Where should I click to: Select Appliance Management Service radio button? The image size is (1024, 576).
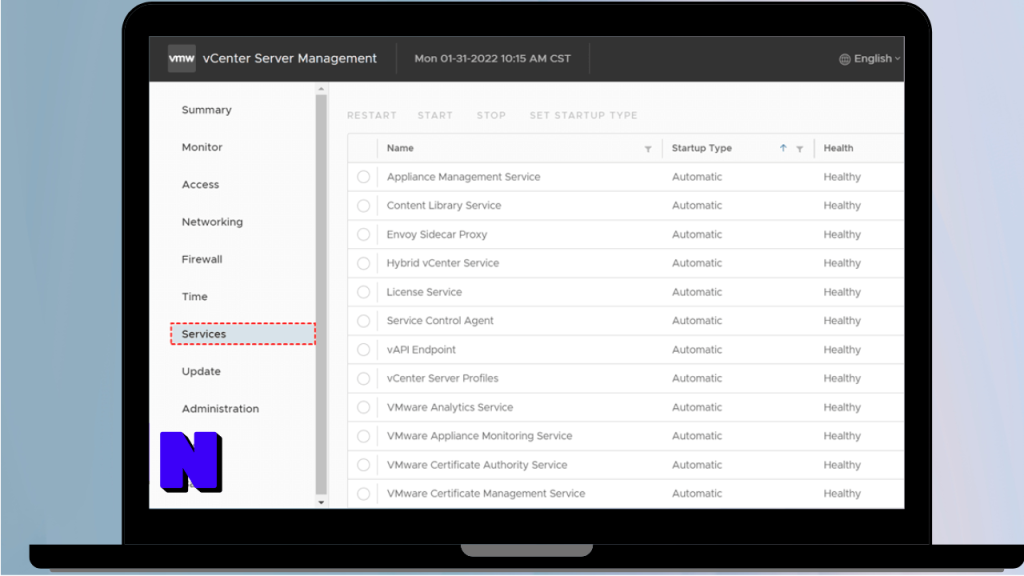pos(364,177)
